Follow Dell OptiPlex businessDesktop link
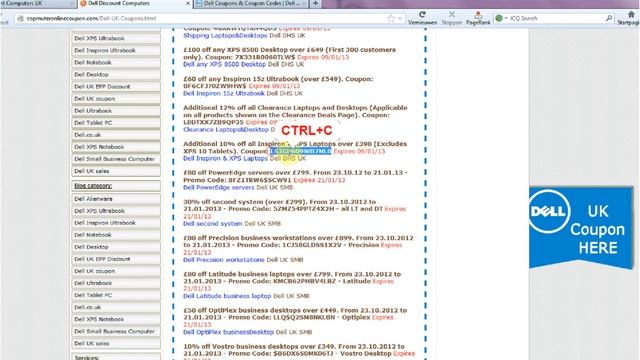 click(228, 332)
